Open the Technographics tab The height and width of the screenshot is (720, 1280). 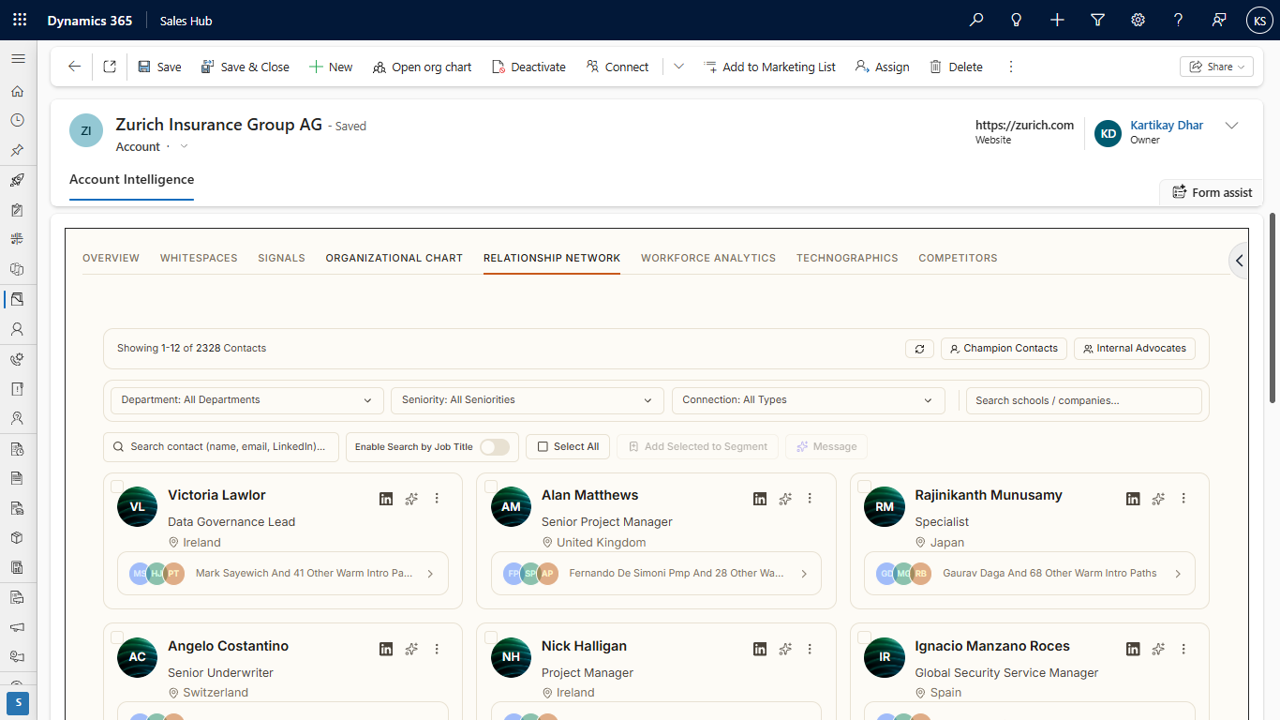pos(847,258)
